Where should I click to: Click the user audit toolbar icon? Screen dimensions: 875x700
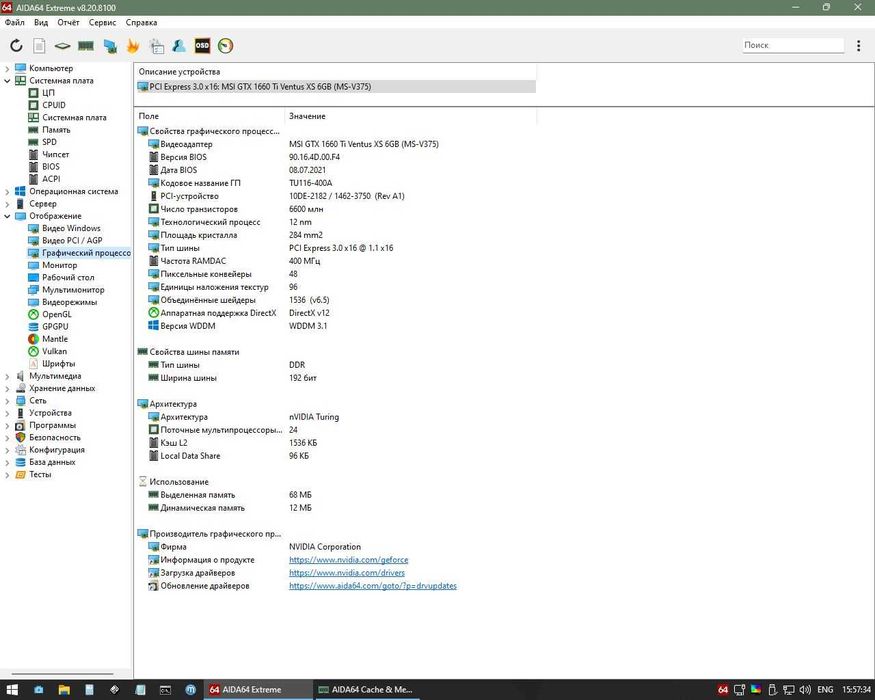179,46
